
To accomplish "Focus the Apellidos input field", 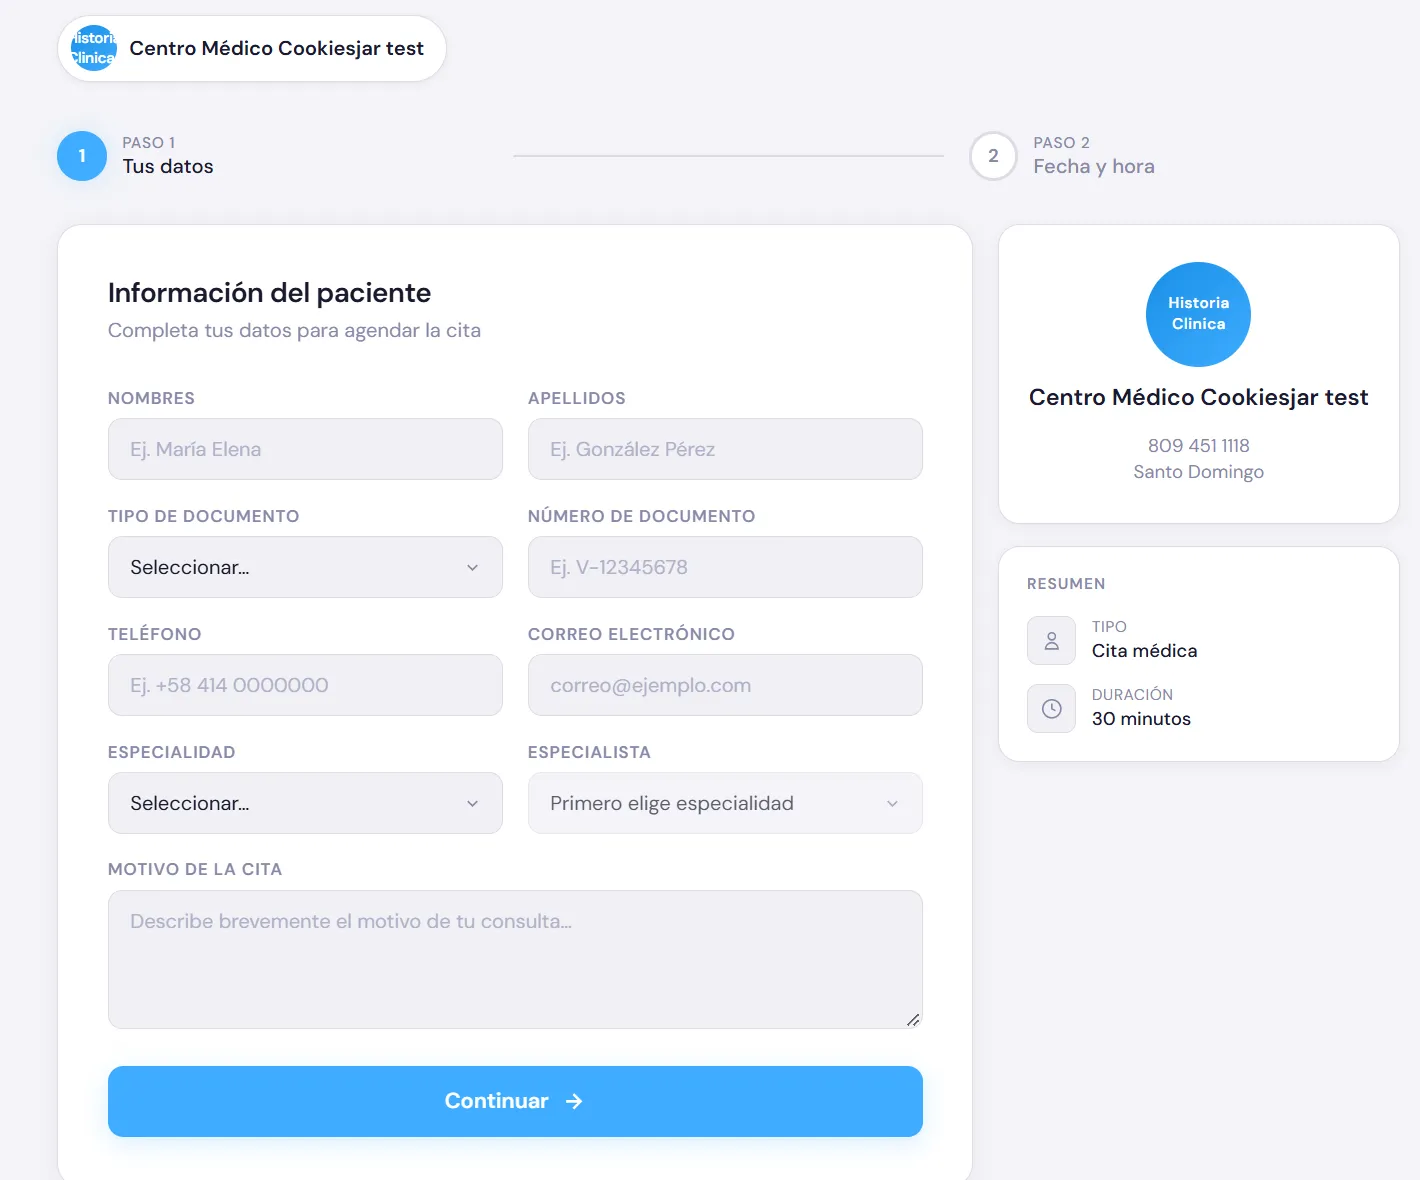I will click(x=725, y=449).
